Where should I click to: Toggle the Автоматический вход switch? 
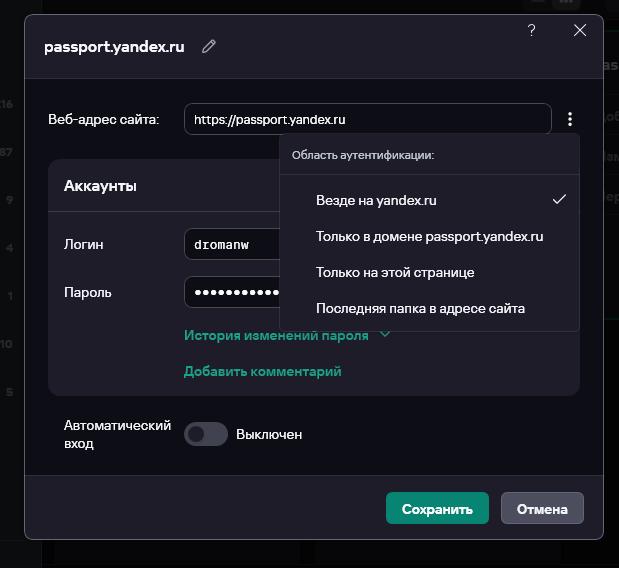(206, 434)
